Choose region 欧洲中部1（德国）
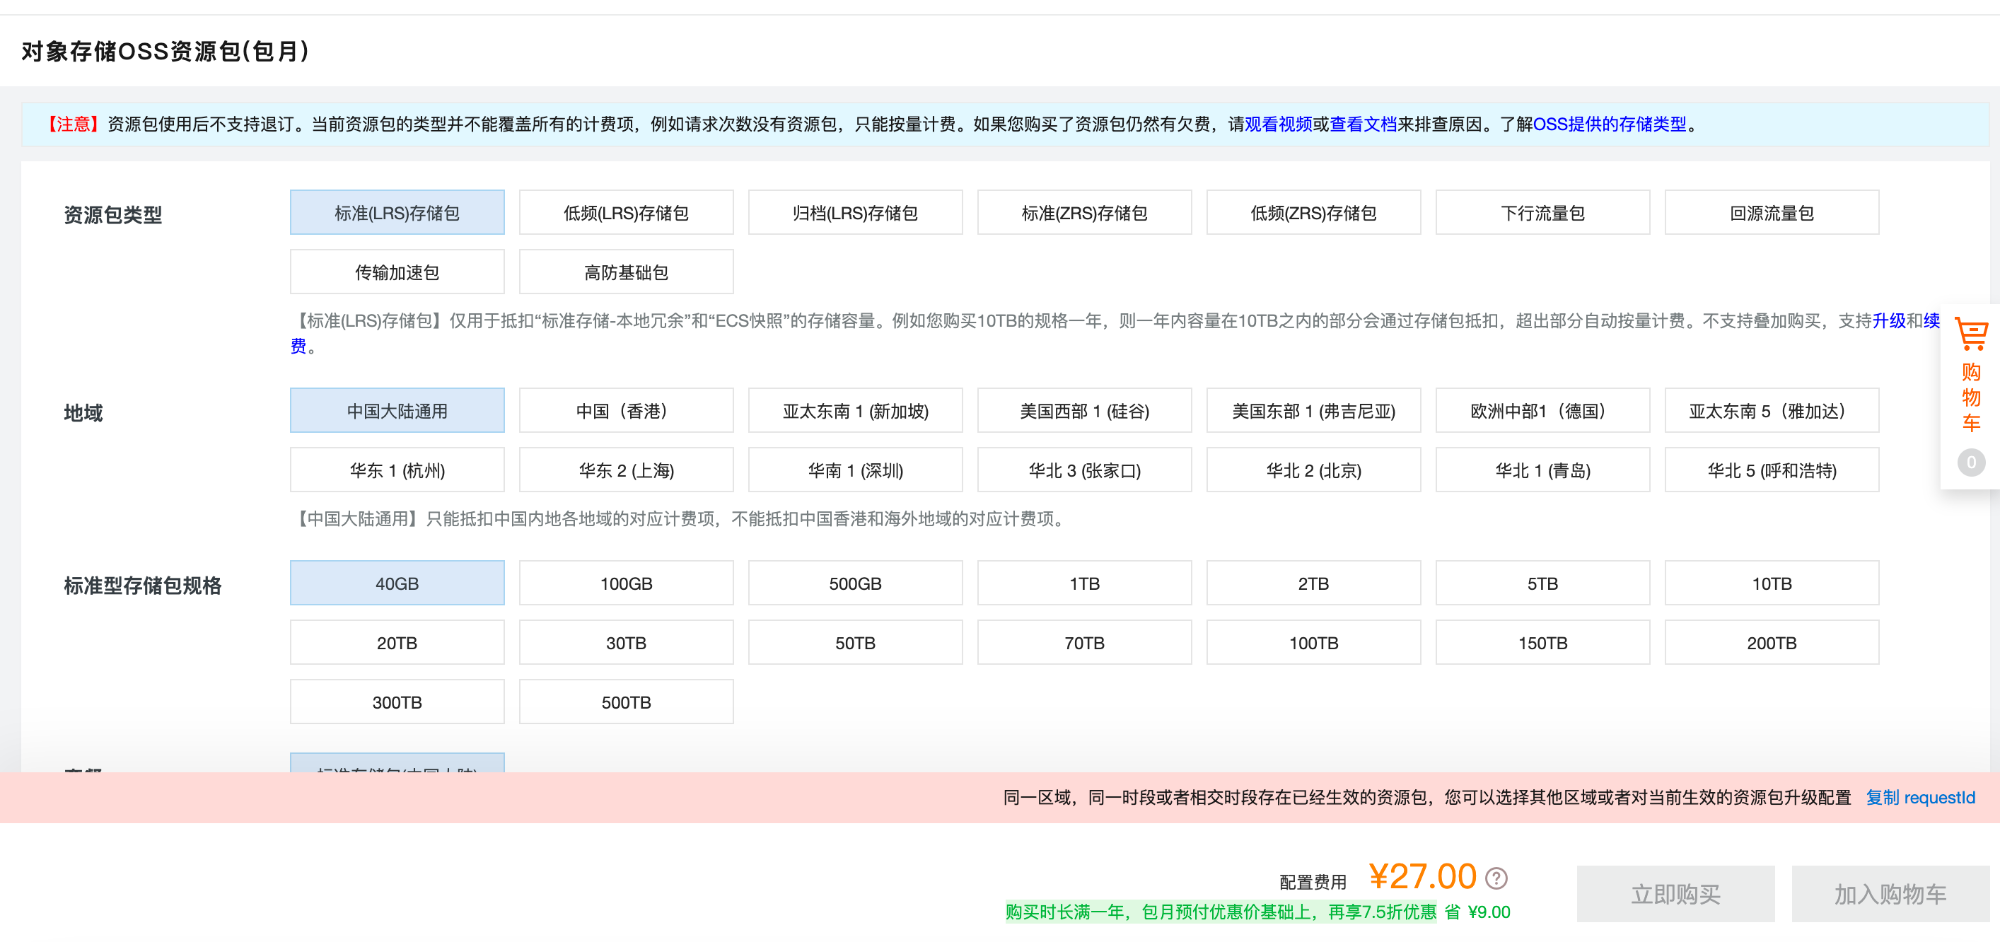 tap(1542, 411)
